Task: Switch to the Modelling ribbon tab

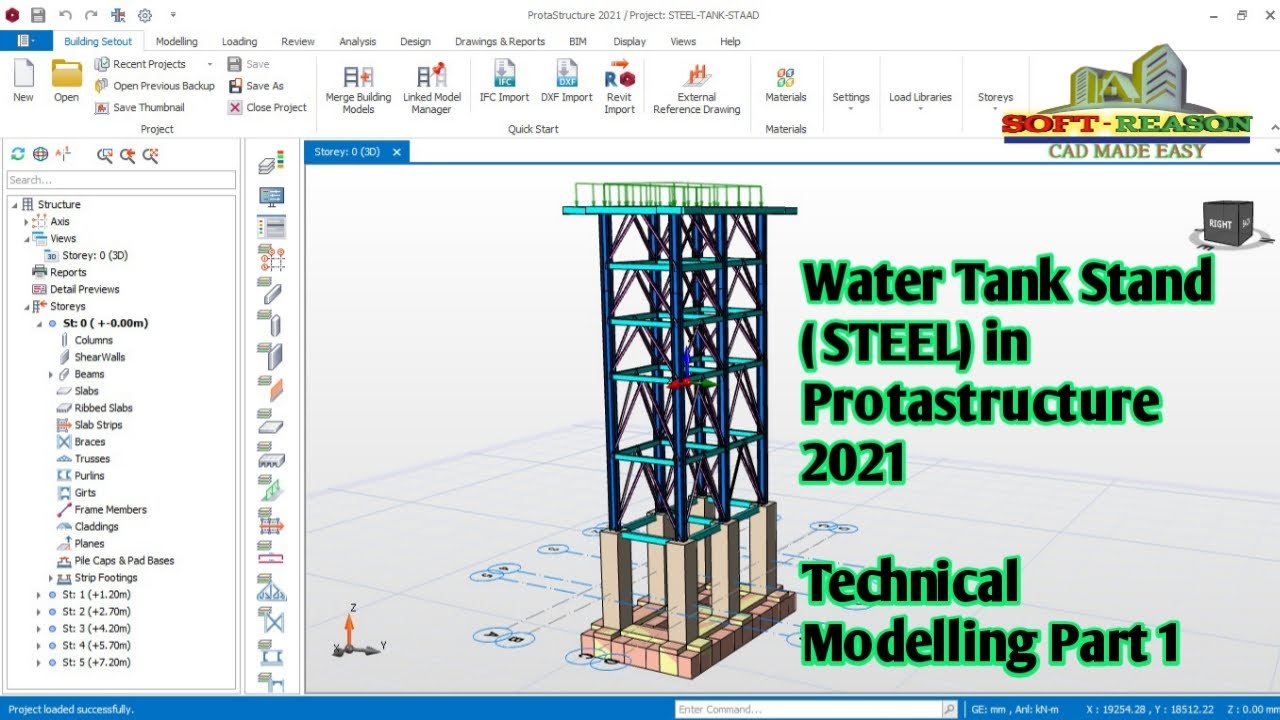Action: tap(177, 42)
